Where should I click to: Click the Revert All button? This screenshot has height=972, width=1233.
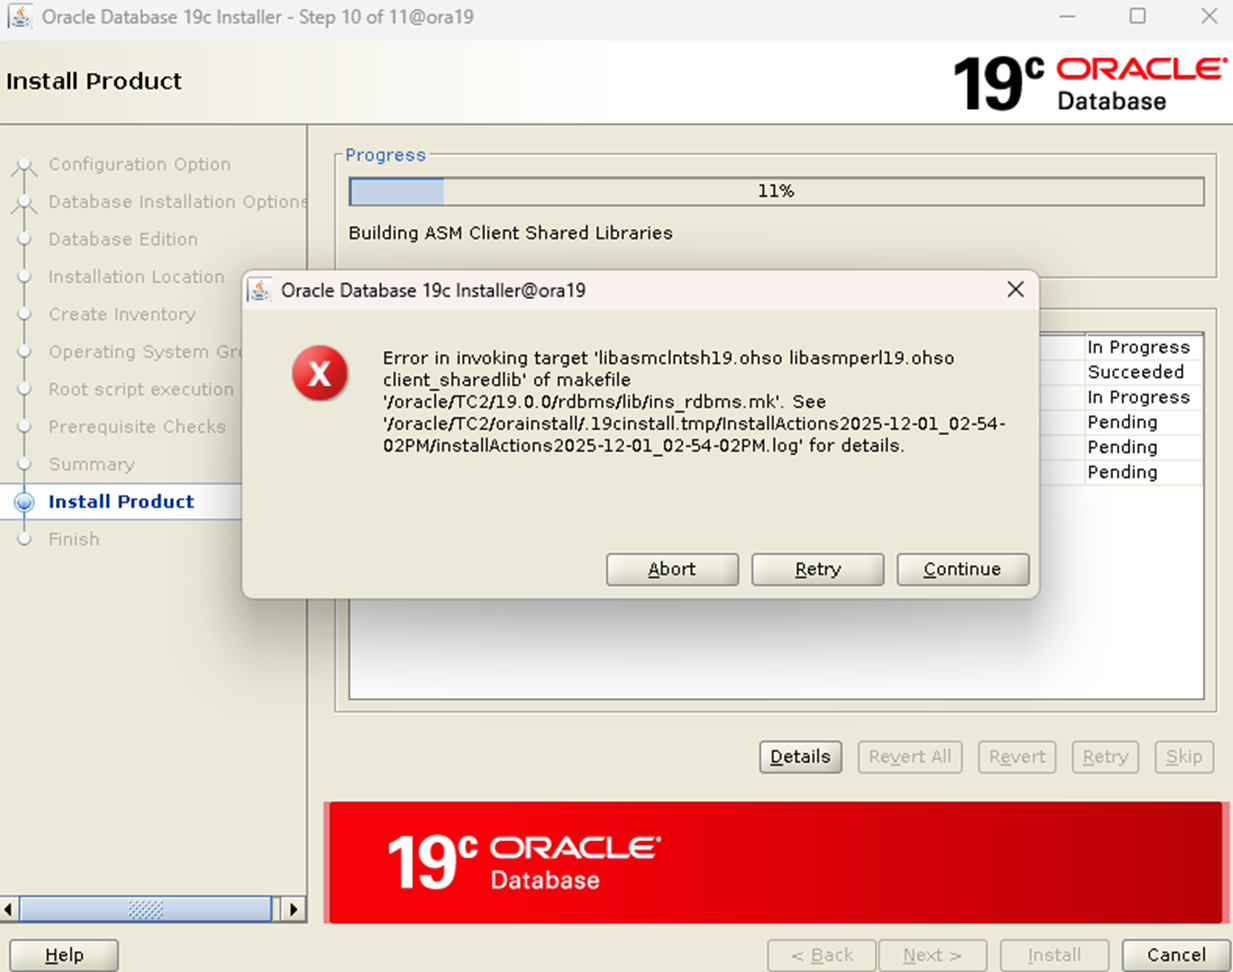910,757
